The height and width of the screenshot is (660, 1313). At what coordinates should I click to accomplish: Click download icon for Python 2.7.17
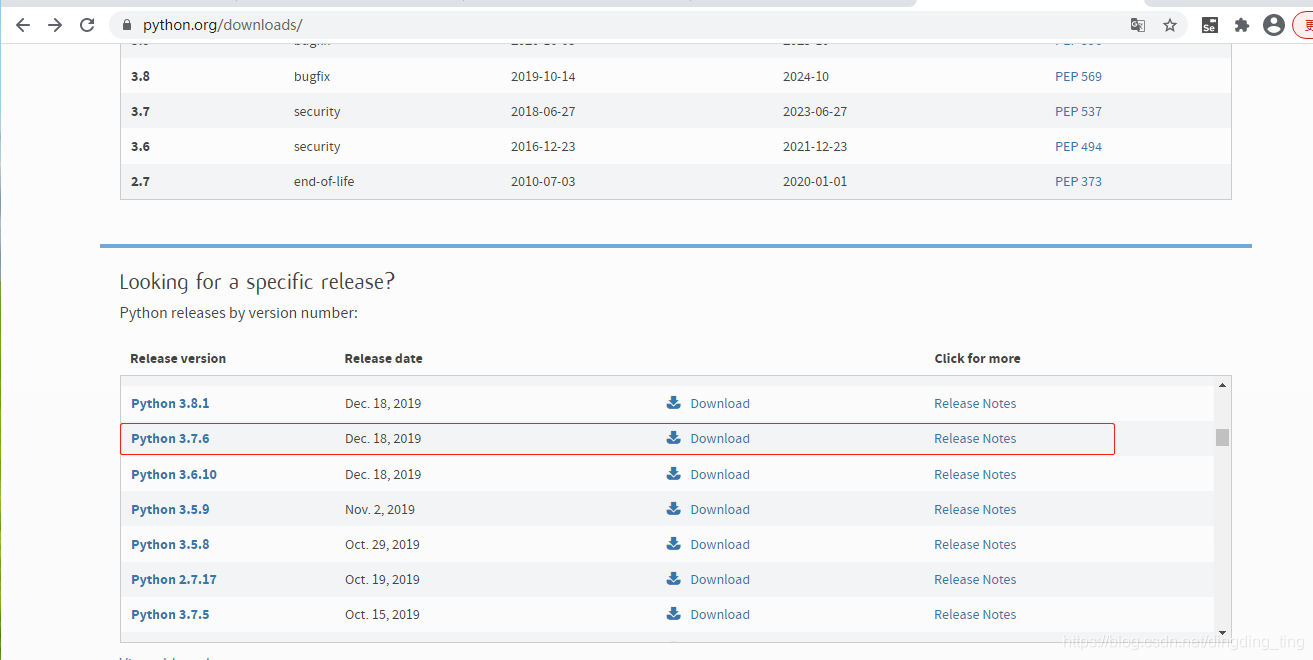coord(674,579)
